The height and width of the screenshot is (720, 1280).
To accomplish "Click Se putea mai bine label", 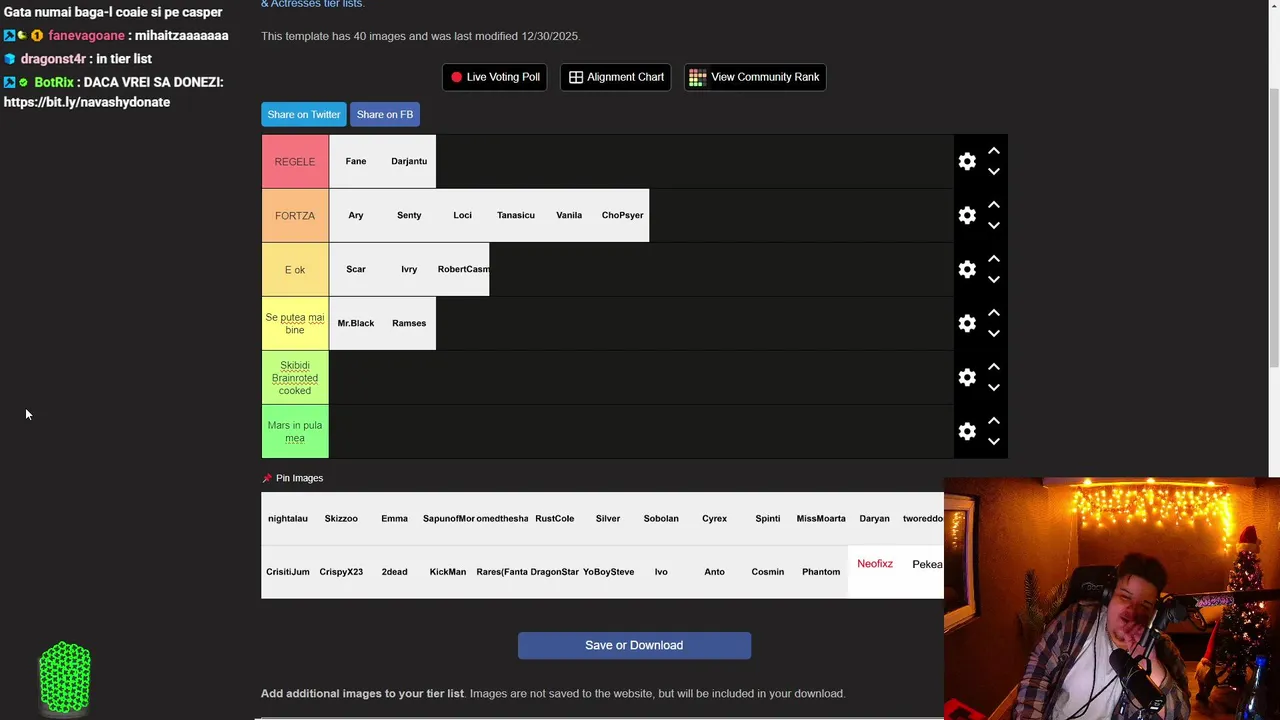I will (x=295, y=323).
